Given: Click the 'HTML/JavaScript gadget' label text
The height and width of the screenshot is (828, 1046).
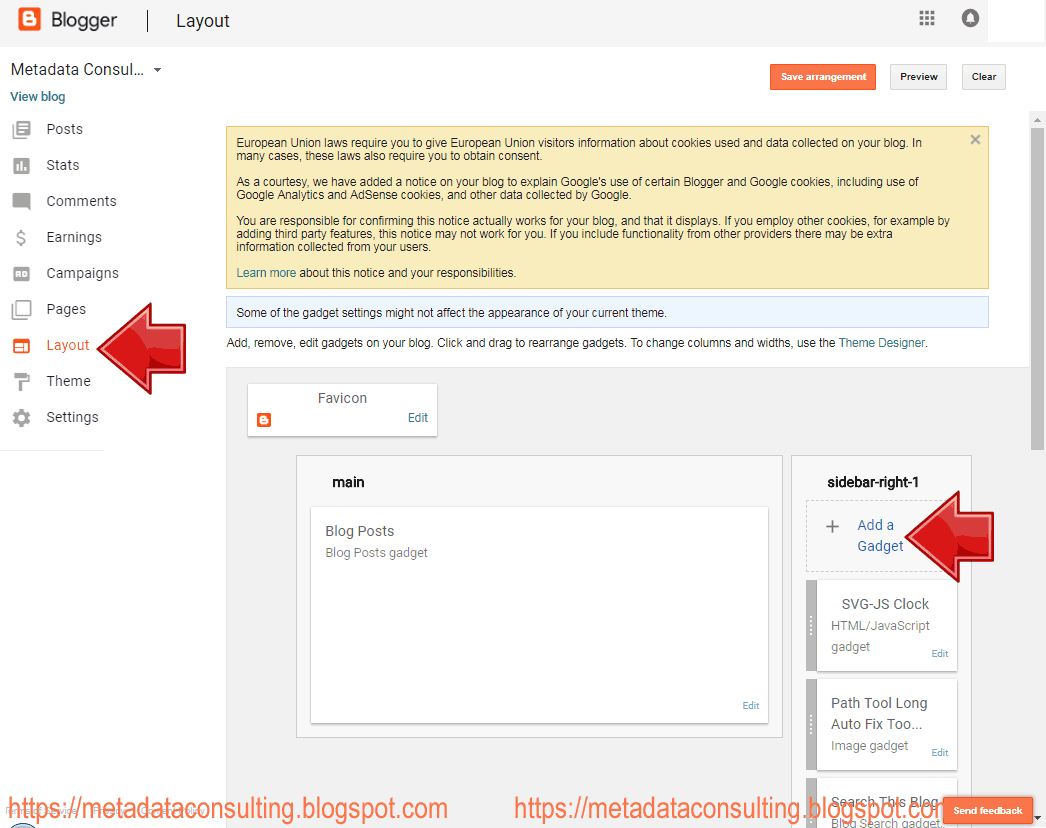Looking at the screenshot, I should 880,636.
